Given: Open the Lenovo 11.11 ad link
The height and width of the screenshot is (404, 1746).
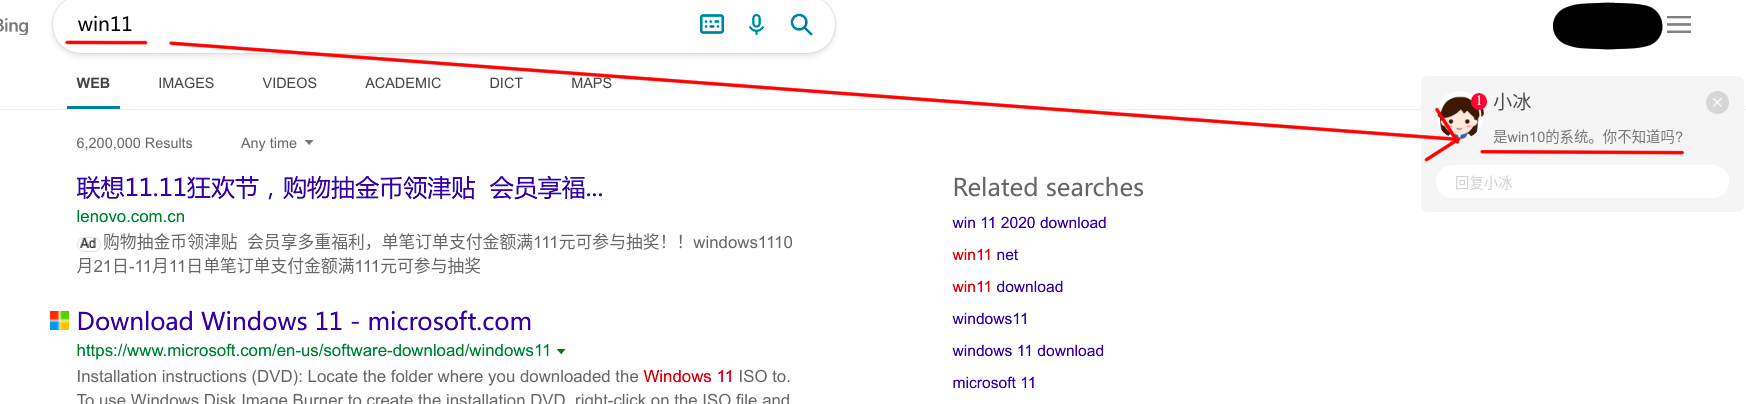Looking at the screenshot, I should click(339, 188).
